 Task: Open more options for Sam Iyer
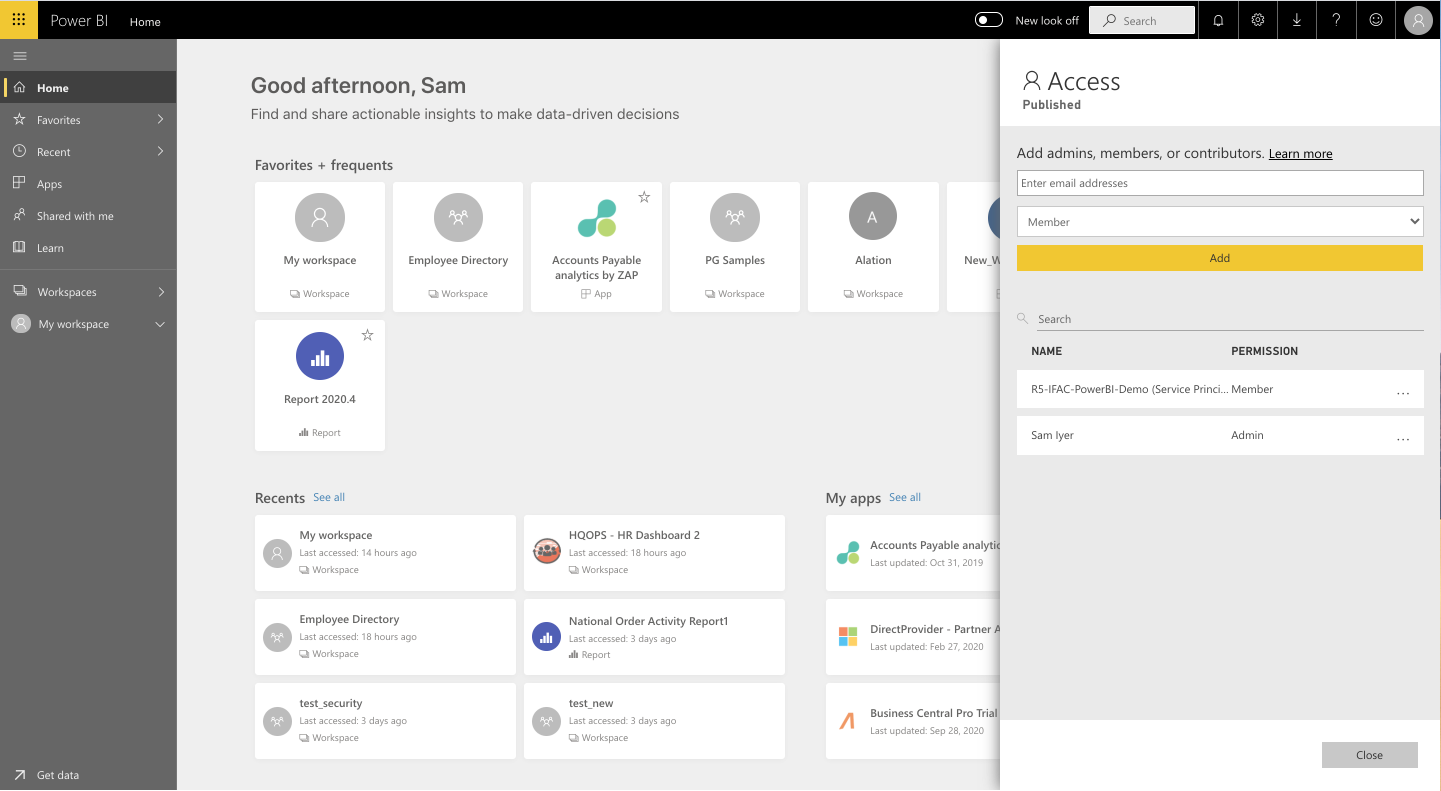[1403, 437]
